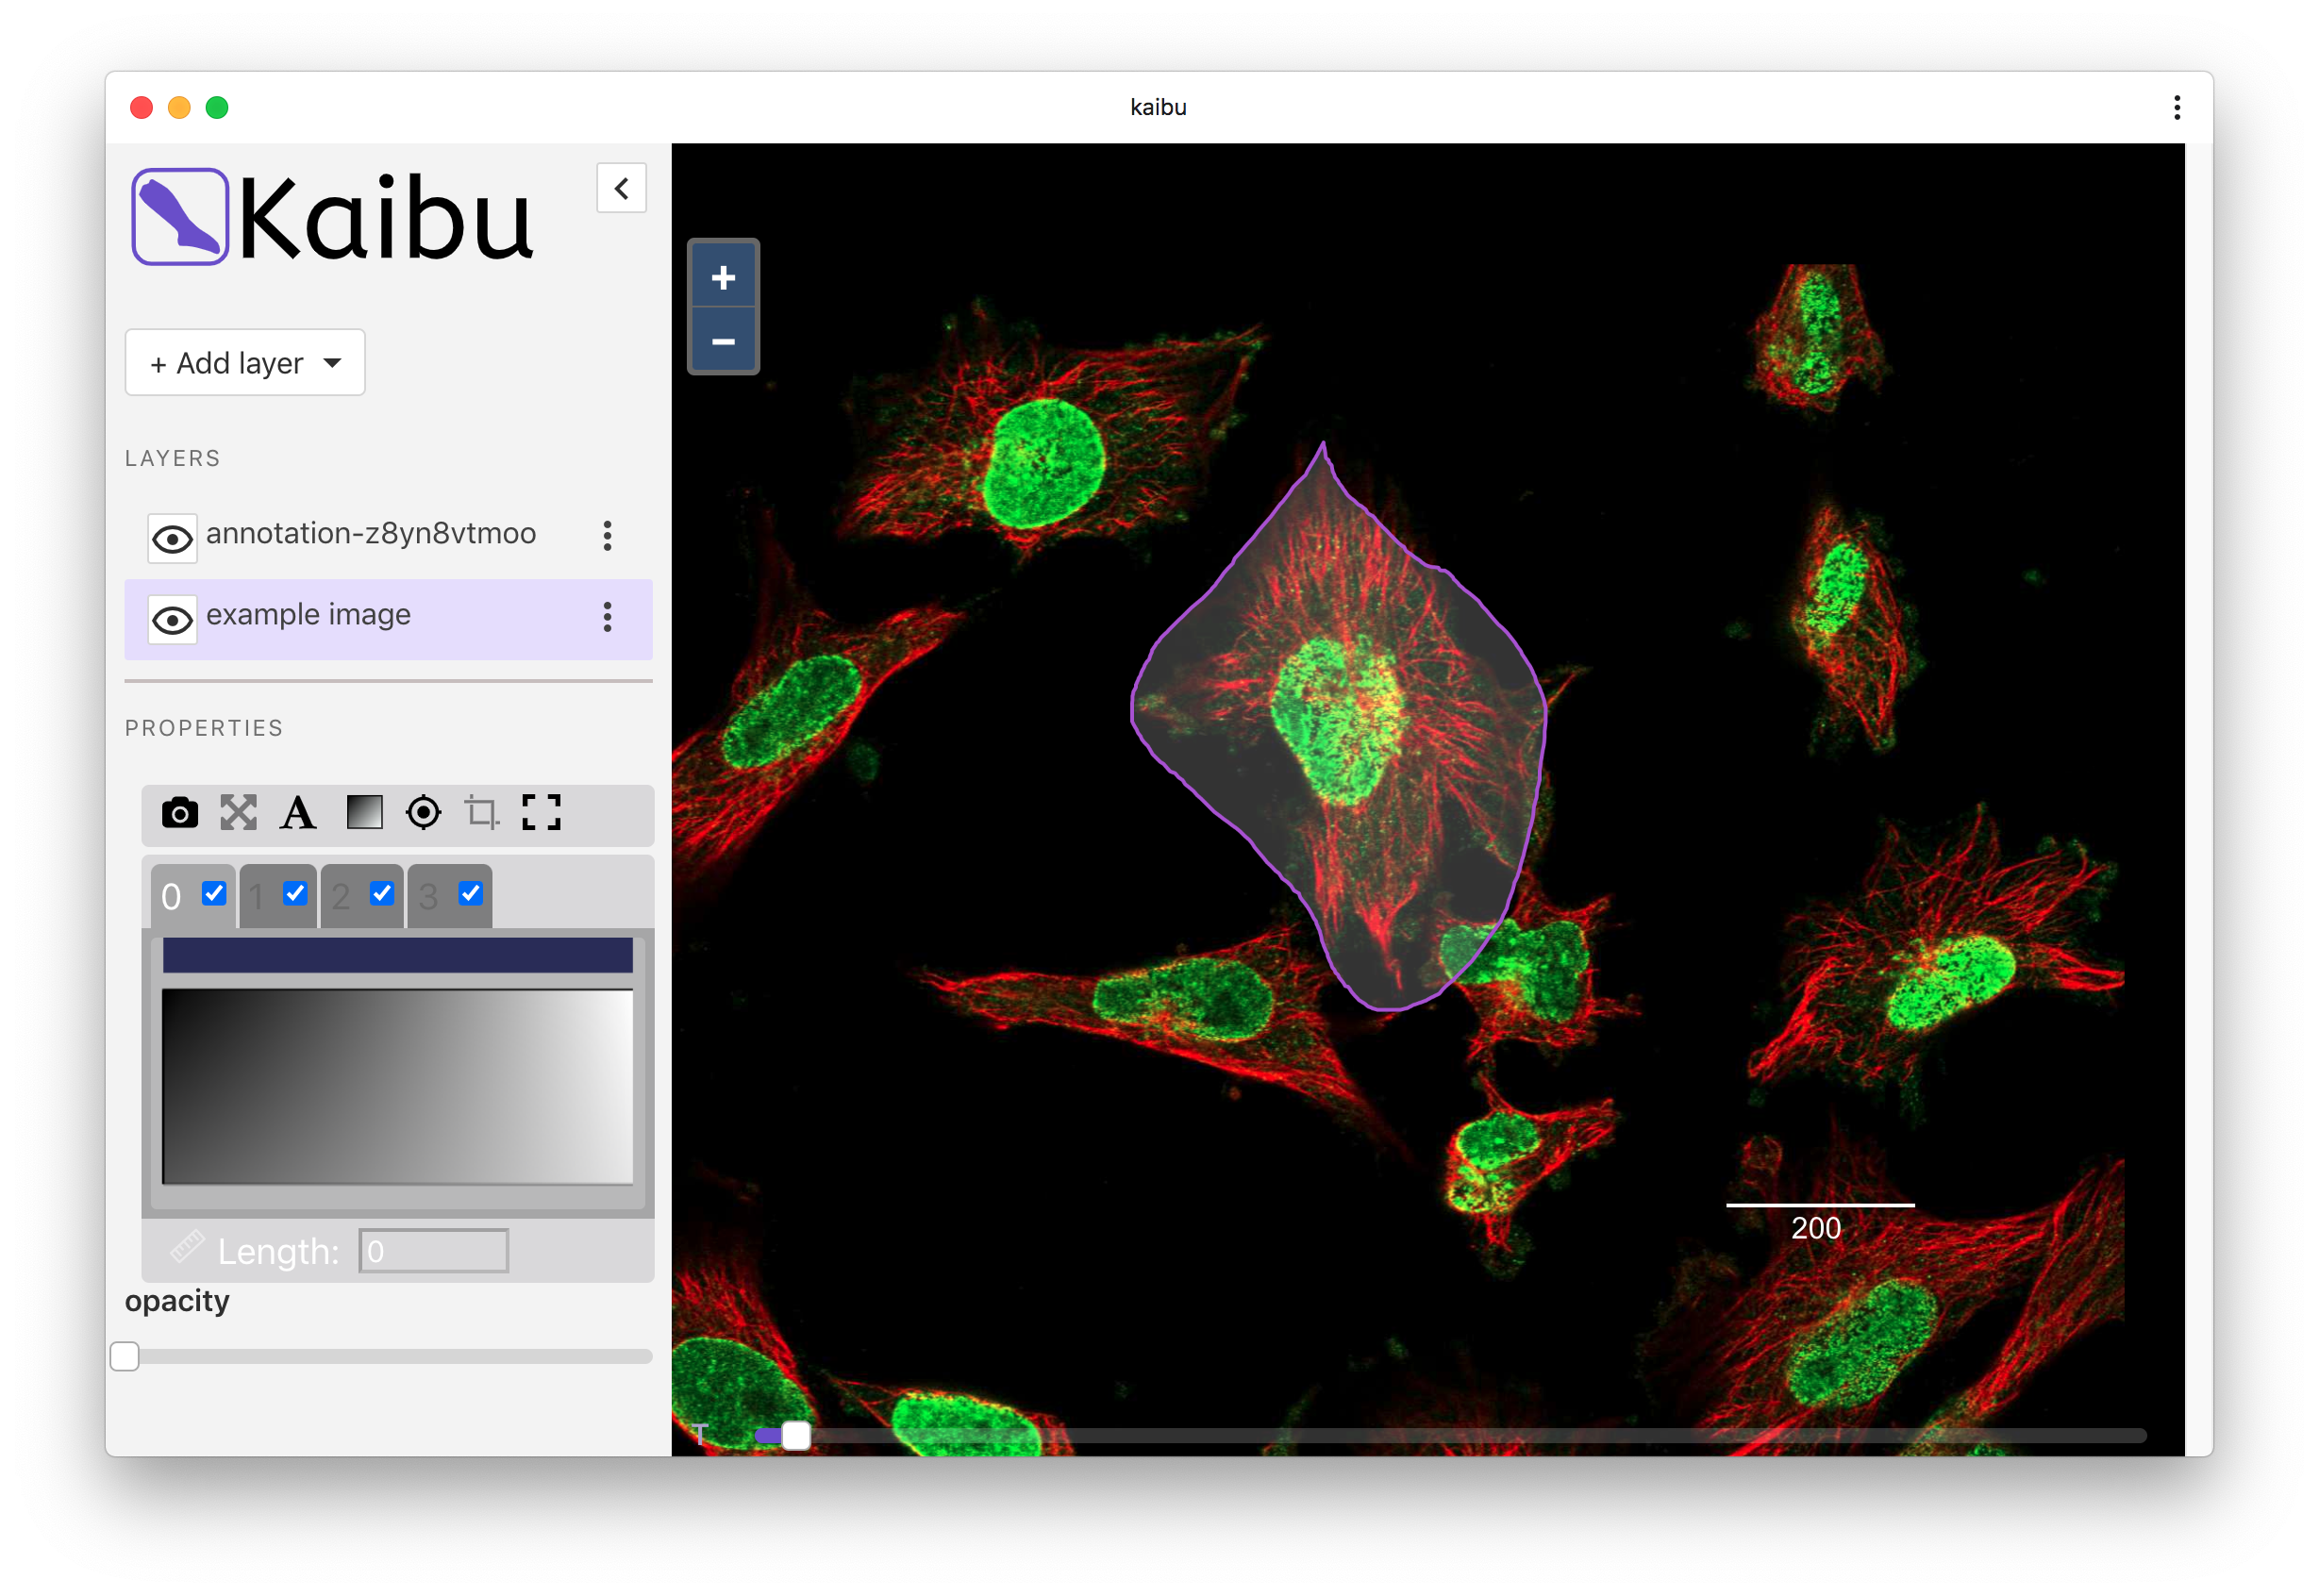
Task: Click the camera snapshot icon
Action: pos(180,813)
